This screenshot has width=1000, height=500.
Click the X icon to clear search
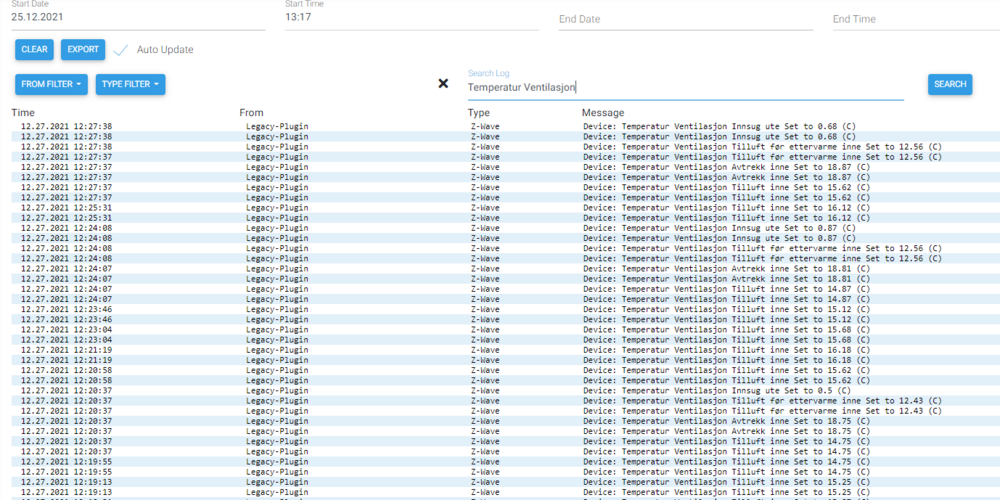tap(443, 84)
